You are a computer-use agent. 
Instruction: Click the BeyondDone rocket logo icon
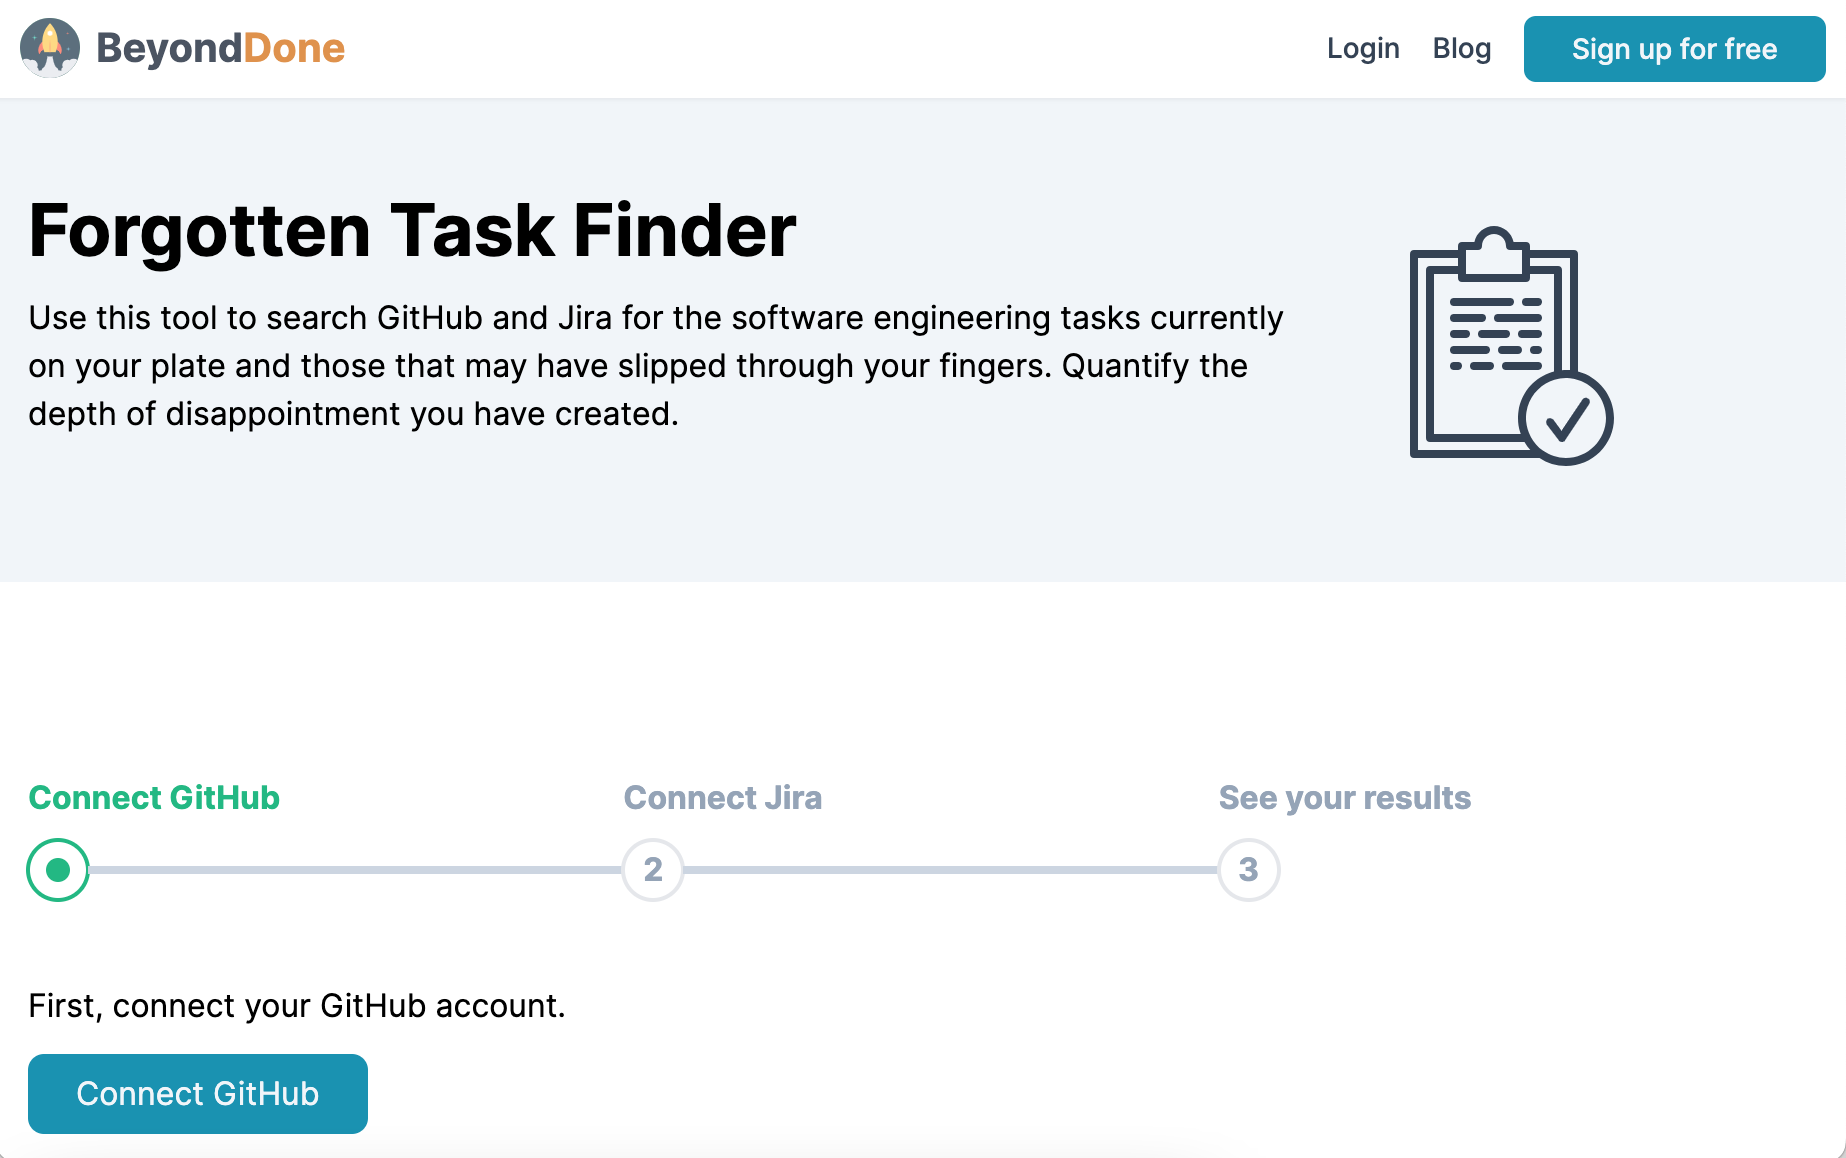point(51,47)
